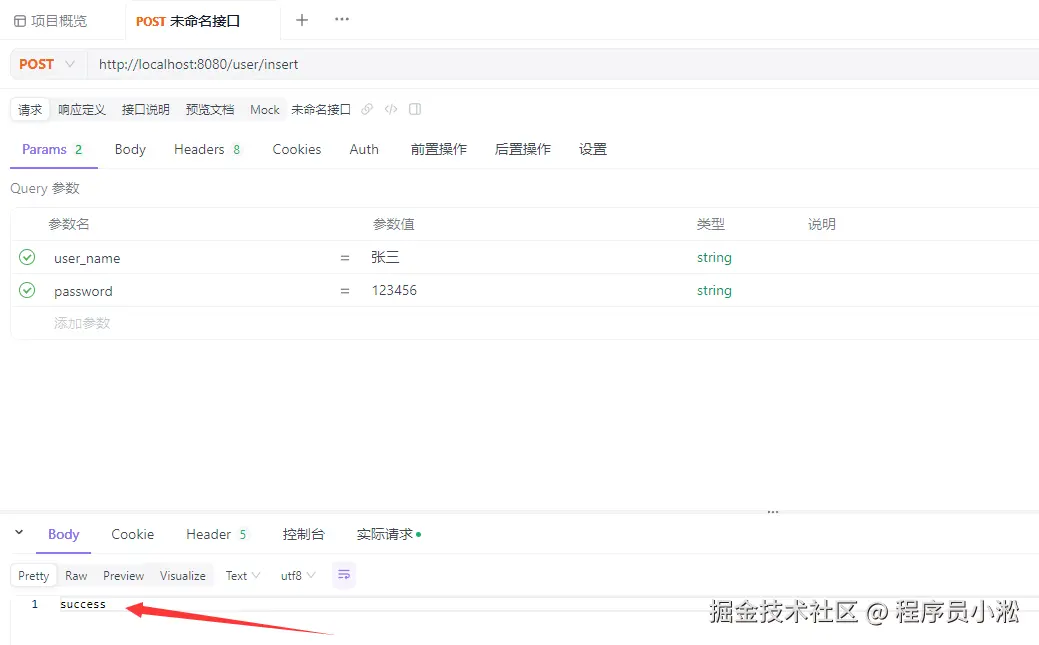The height and width of the screenshot is (645, 1039).
Task: Switch to the request Body tab
Action: 130,149
